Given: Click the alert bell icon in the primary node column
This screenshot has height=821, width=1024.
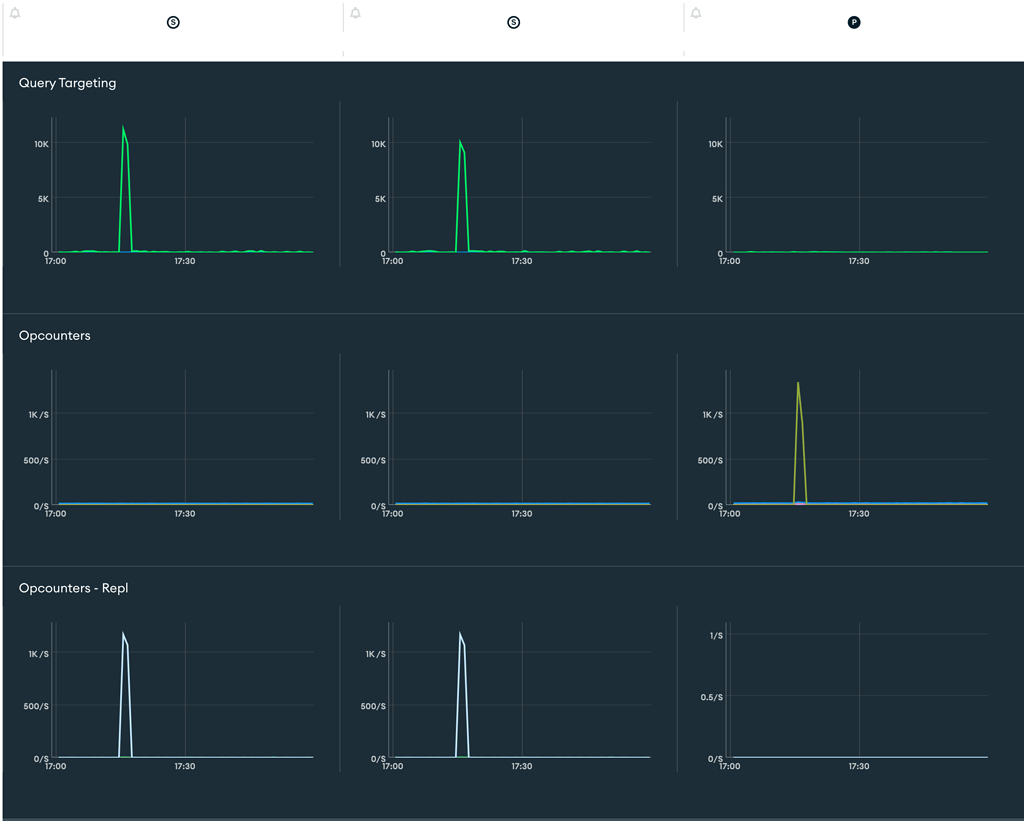Looking at the screenshot, I should pos(696,13).
